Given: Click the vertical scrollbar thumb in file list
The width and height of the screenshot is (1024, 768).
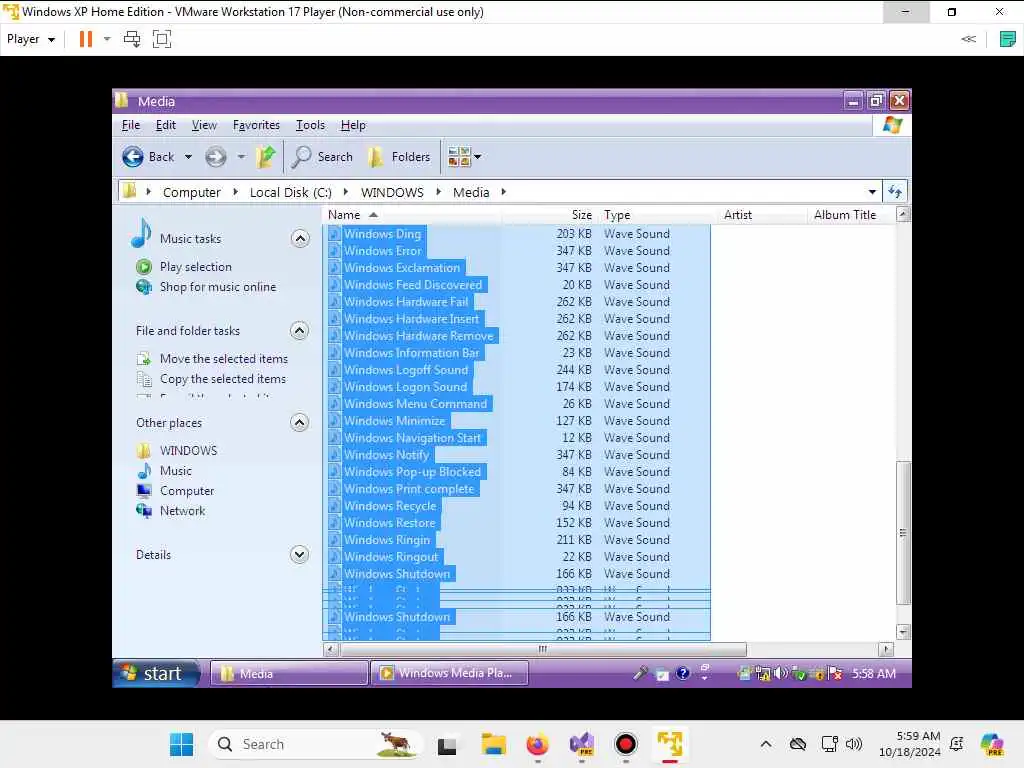Looking at the screenshot, I should click(x=903, y=533).
